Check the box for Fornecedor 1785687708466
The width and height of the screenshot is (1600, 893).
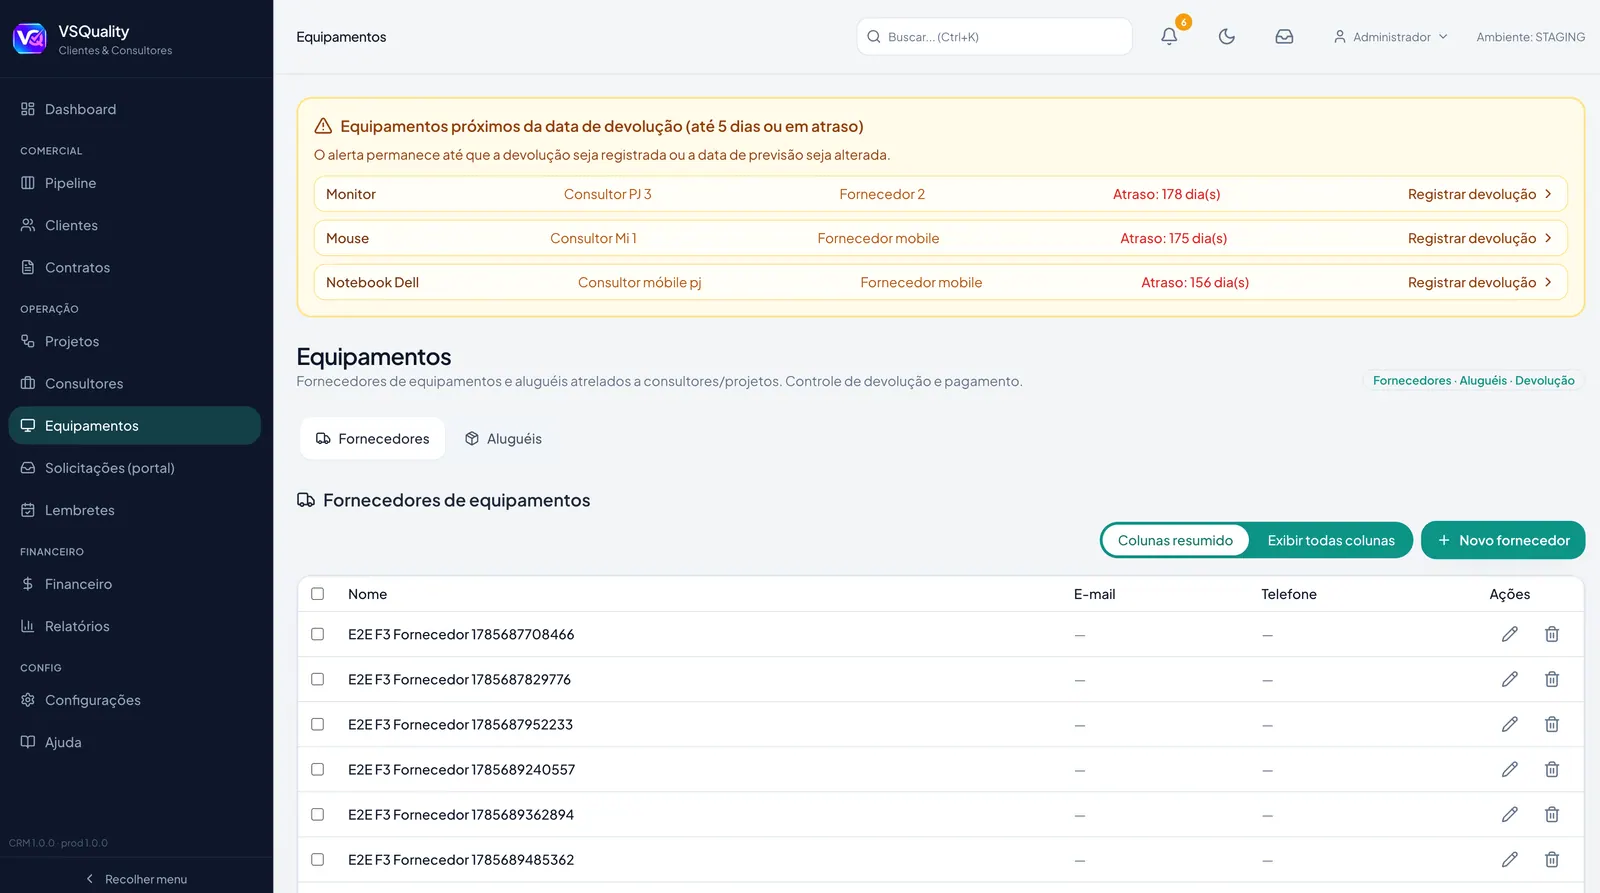[318, 634]
